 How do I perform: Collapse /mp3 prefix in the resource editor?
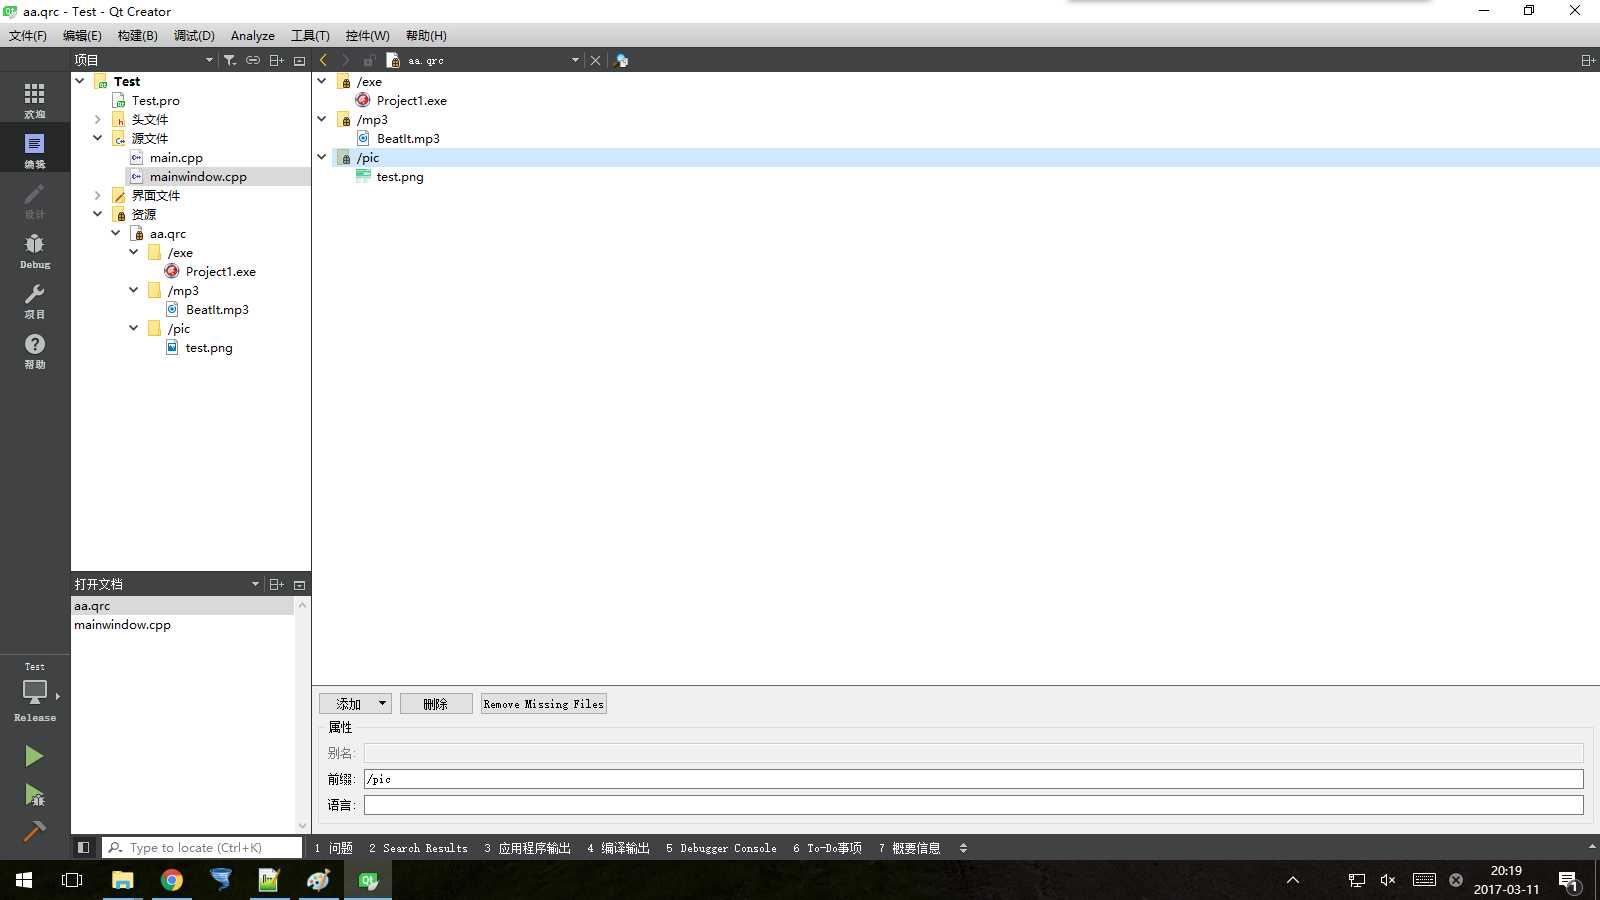click(x=322, y=119)
